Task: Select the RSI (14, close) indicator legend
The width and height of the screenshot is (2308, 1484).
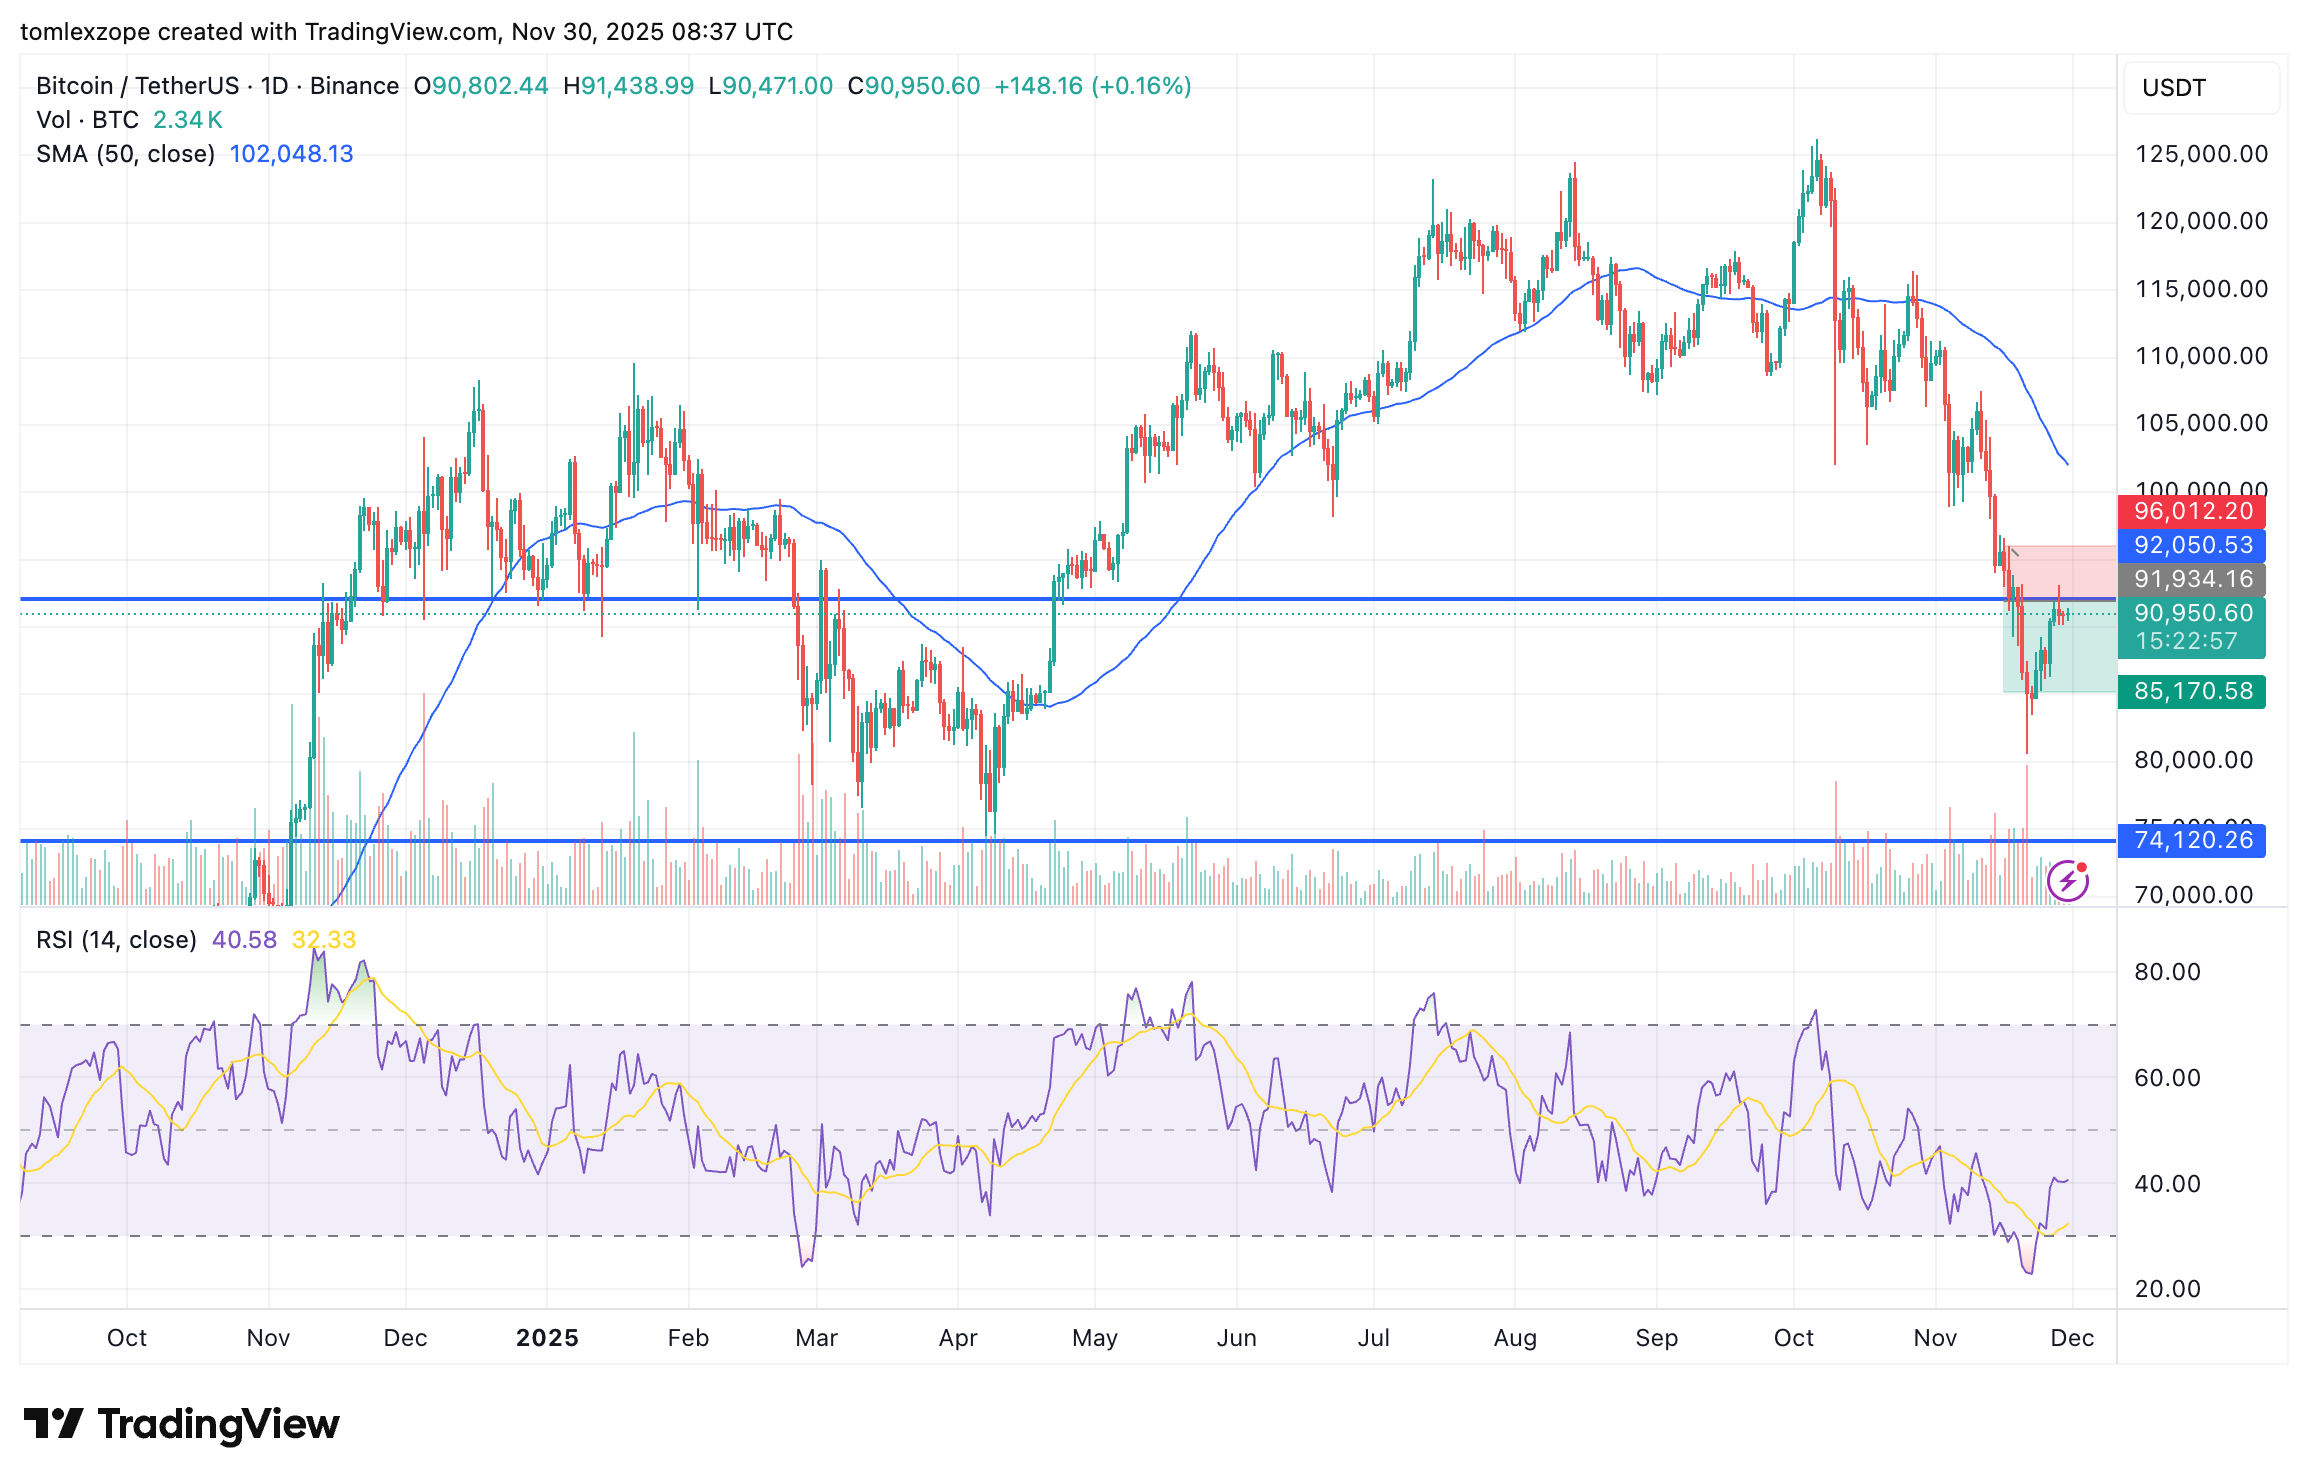Action: (116, 940)
